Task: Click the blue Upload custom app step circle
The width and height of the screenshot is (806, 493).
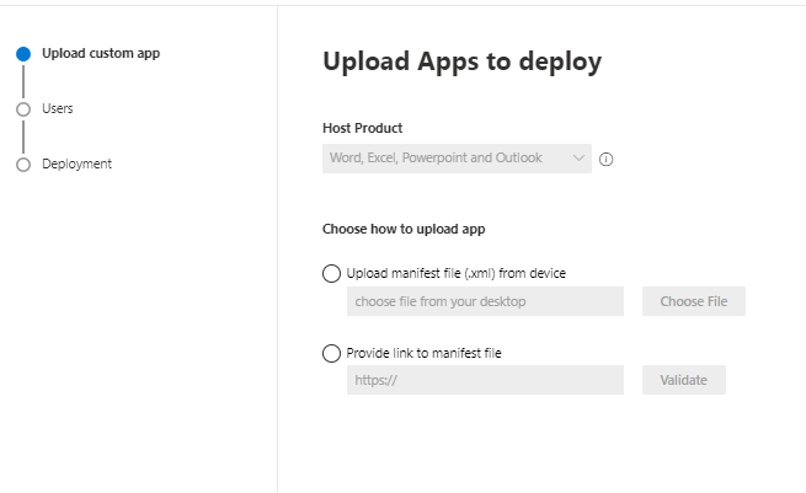Action: pos(24,55)
